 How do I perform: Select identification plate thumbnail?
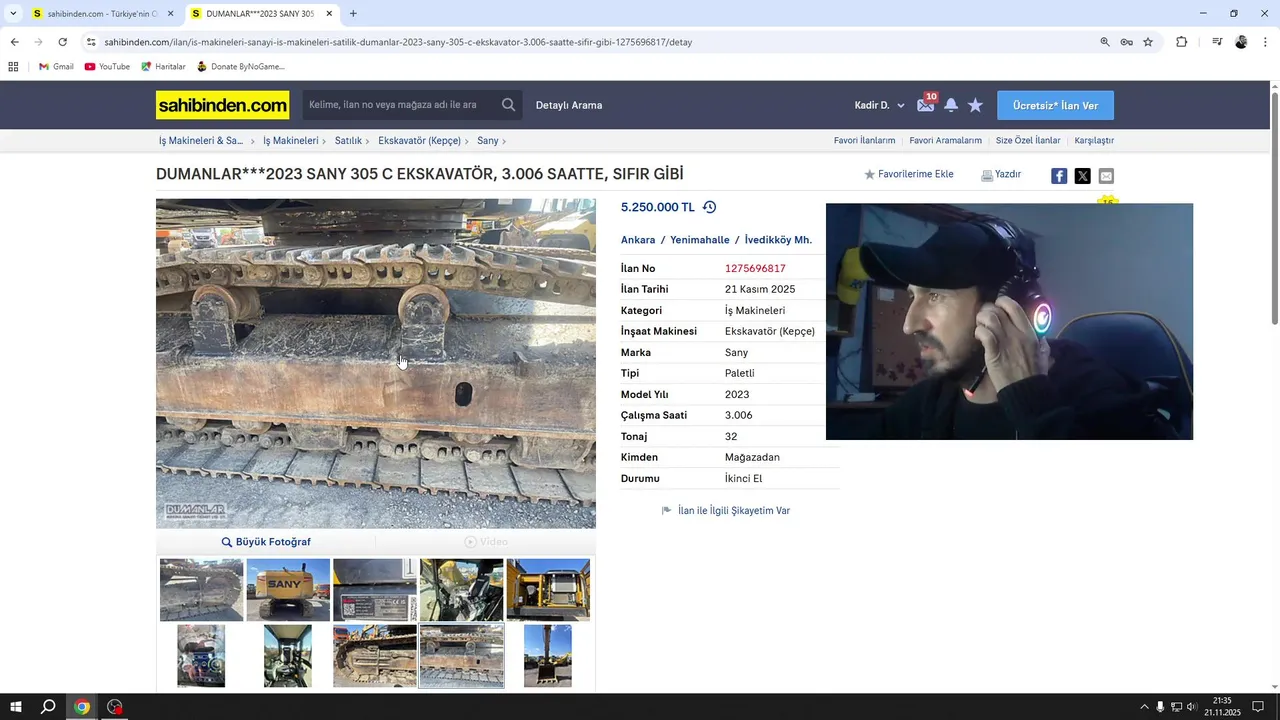click(x=375, y=590)
